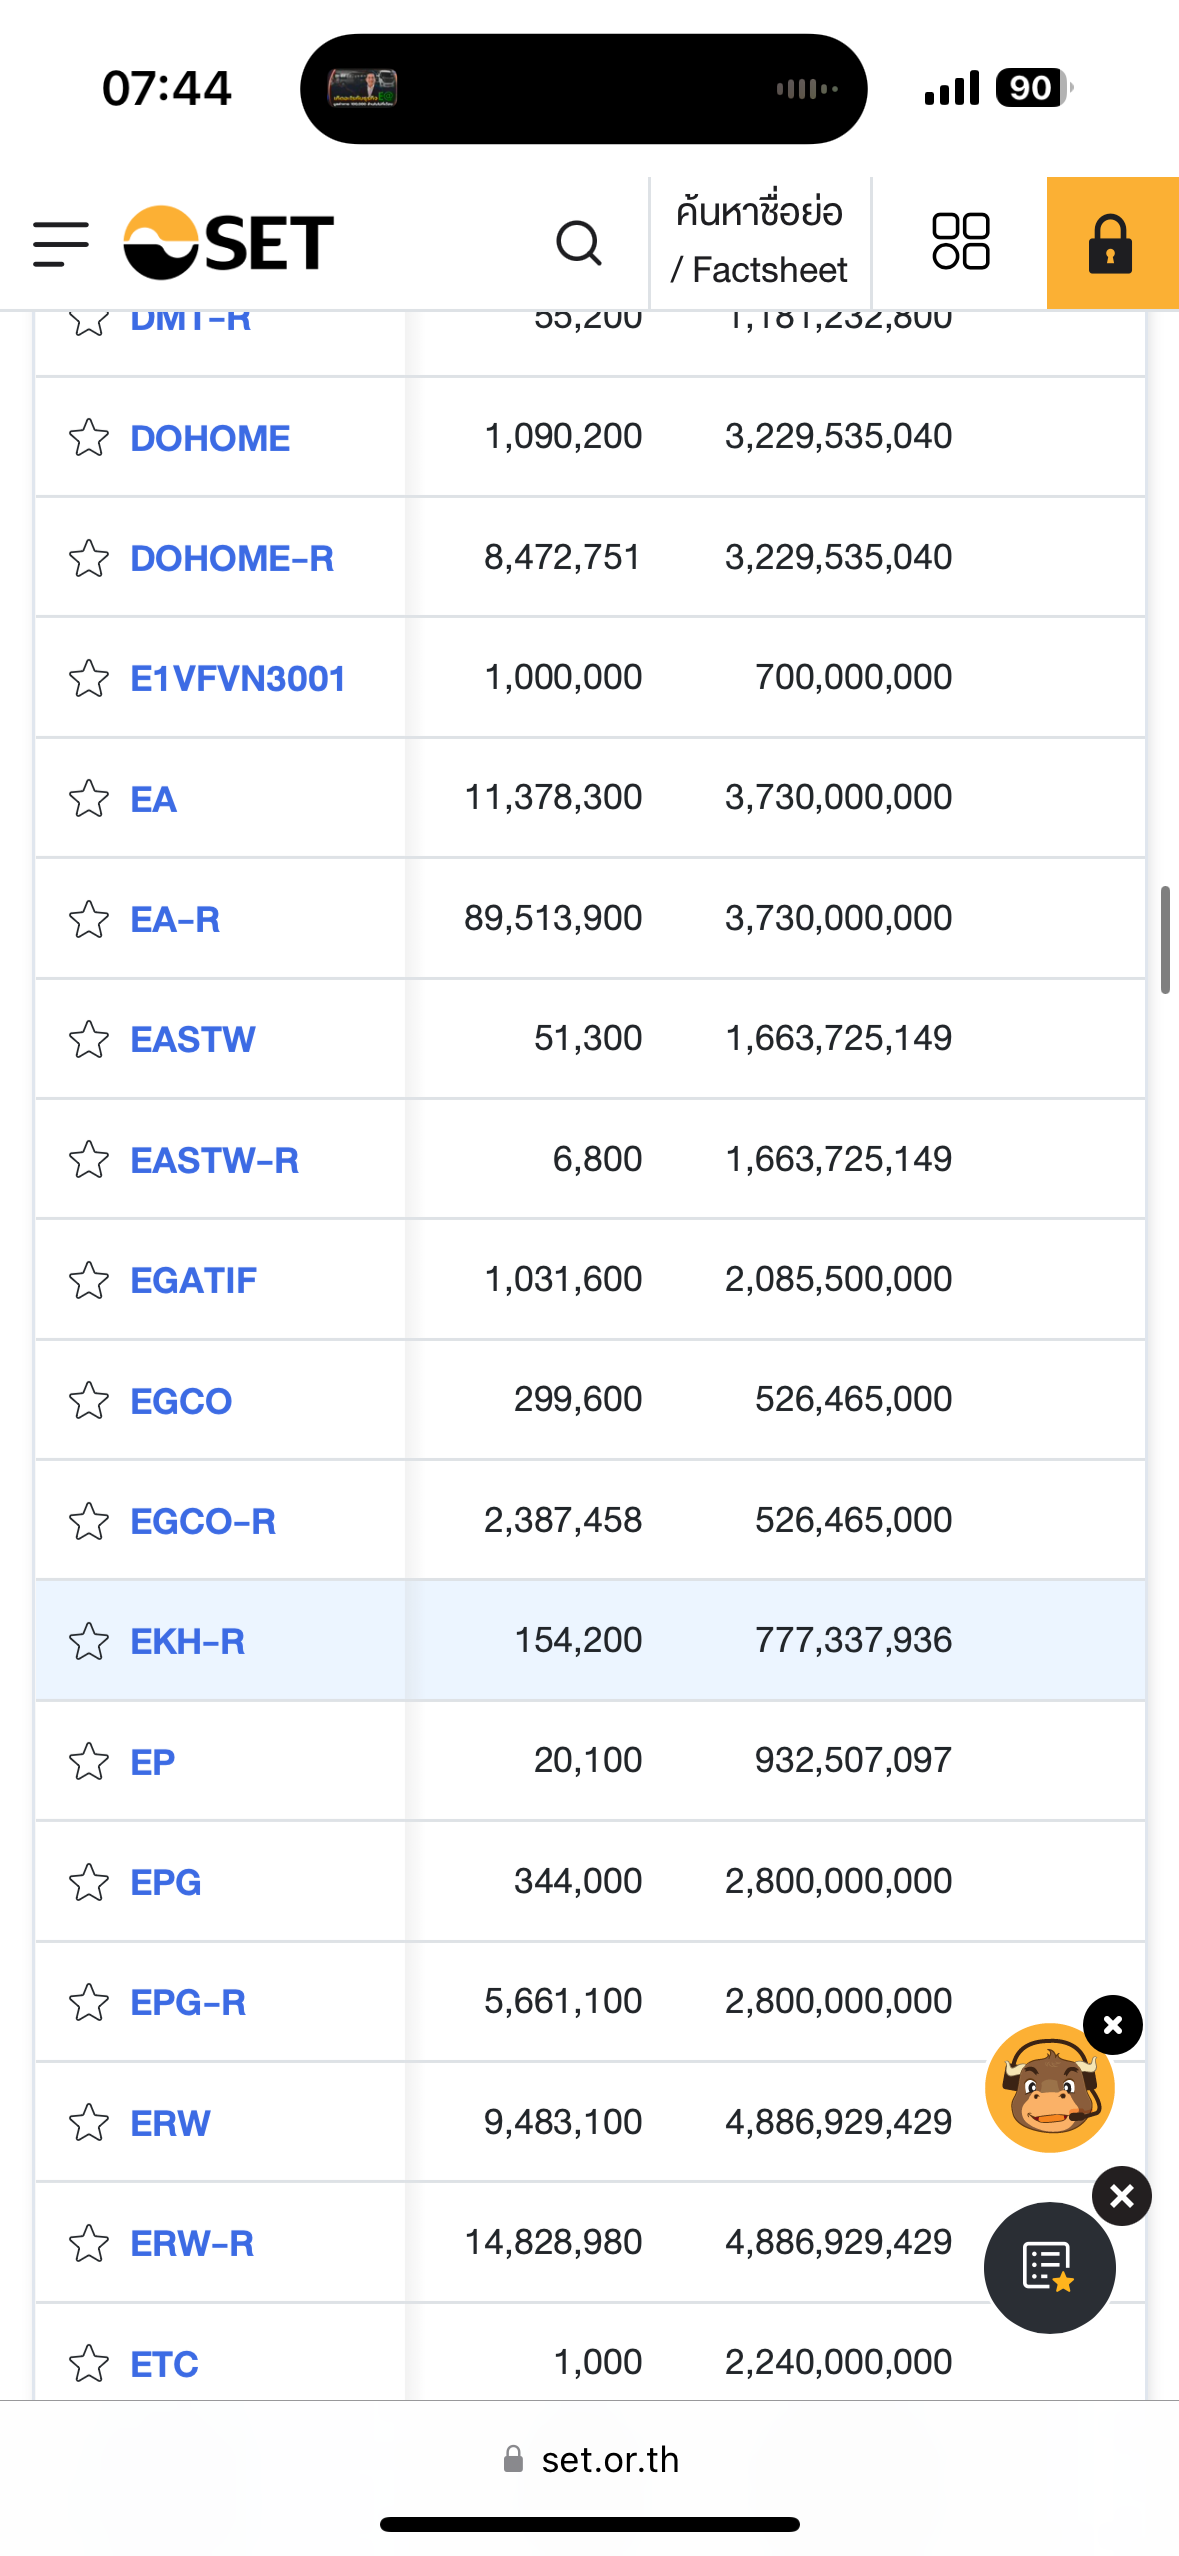Tap the magnifier search icon

click(x=579, y=244)
